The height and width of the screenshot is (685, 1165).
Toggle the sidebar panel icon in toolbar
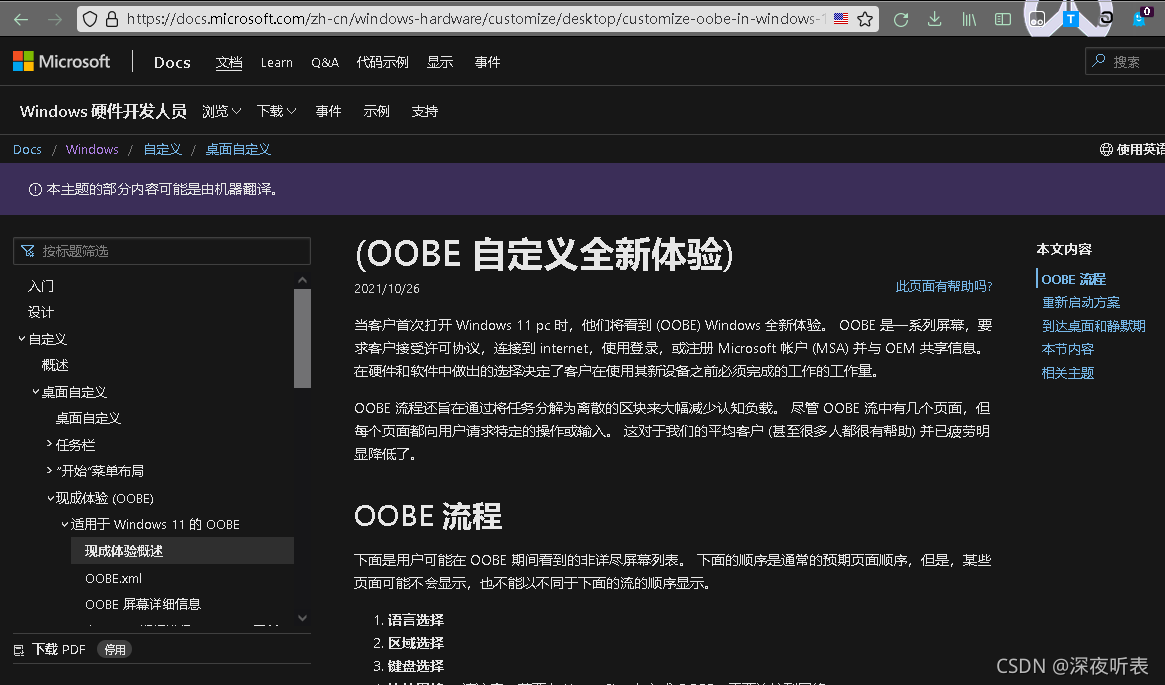tap(1003, 19)
